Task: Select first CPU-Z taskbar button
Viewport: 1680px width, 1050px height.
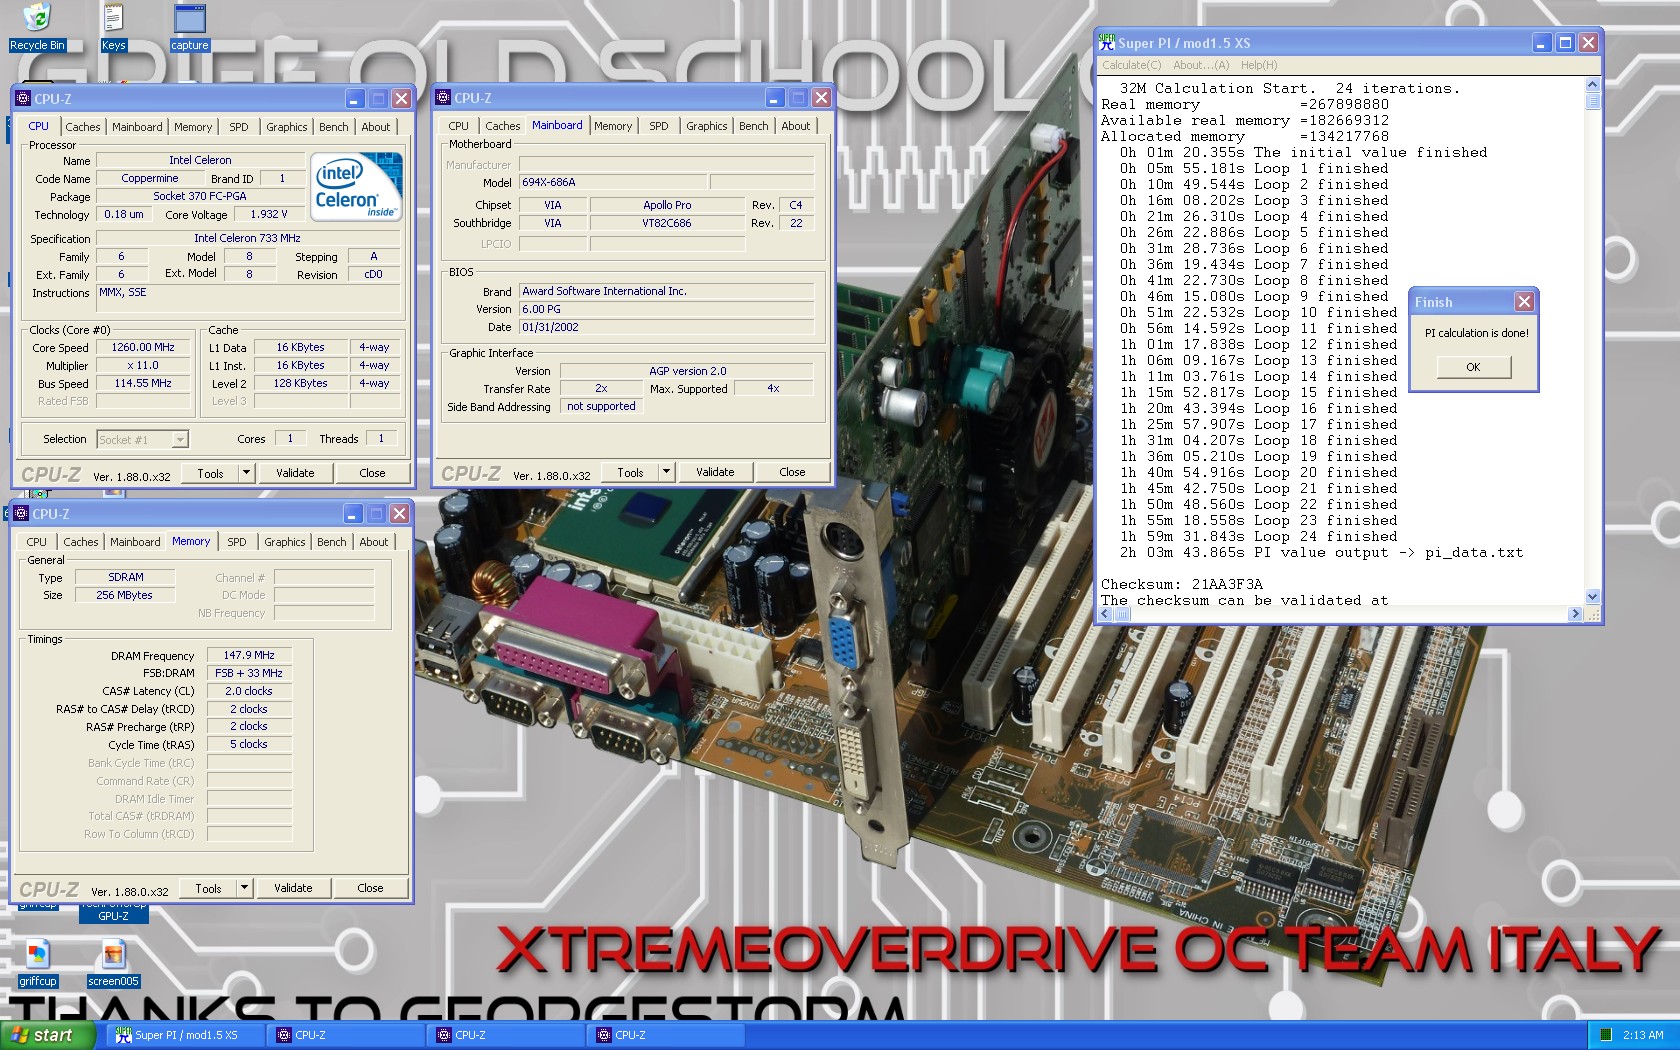Action: [346, 1035]
